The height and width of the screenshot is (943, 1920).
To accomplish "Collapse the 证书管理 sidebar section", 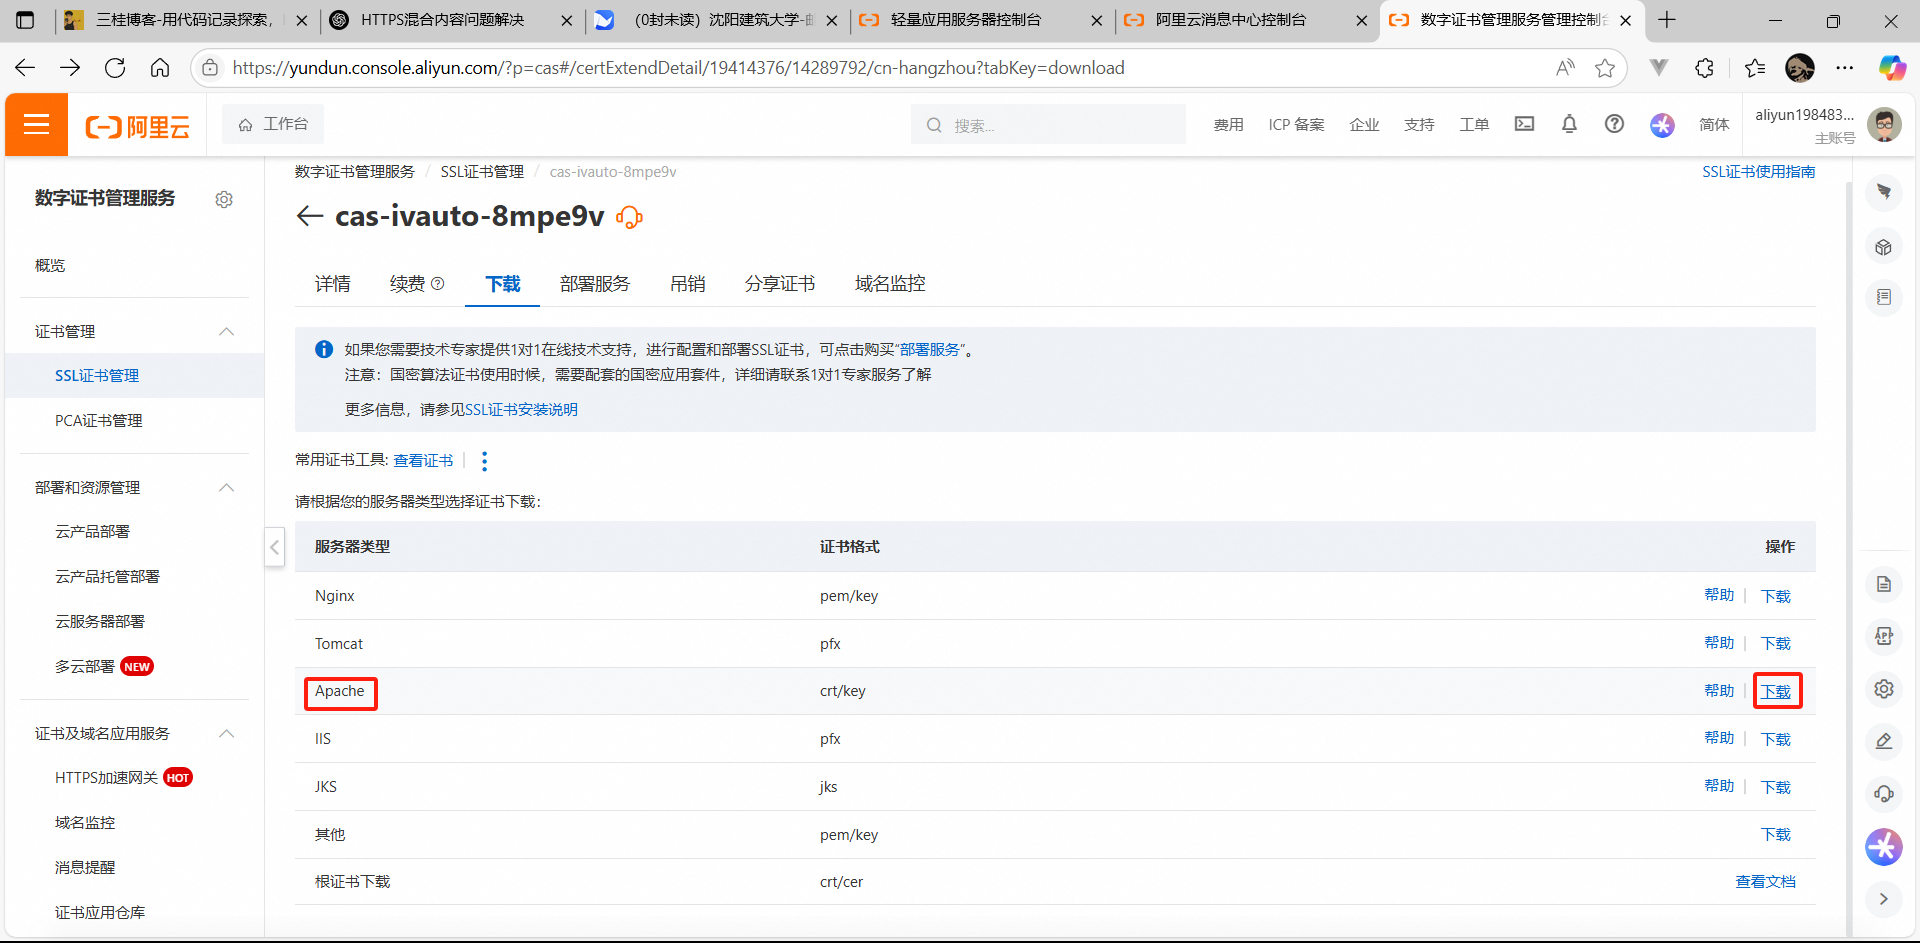I will tap(227, 332).
